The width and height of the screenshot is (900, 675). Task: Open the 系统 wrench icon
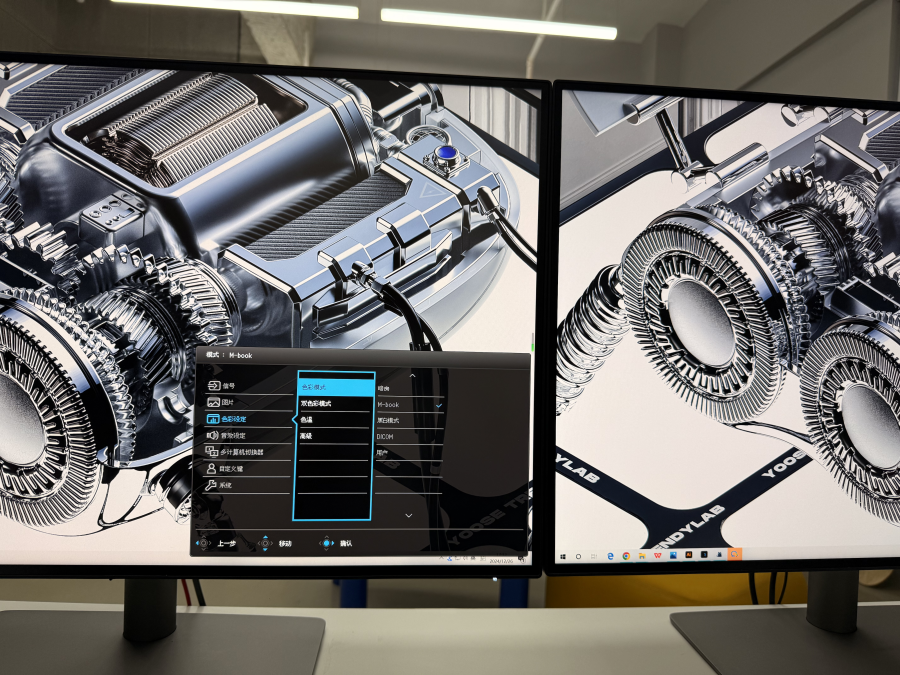click(212, 485)
